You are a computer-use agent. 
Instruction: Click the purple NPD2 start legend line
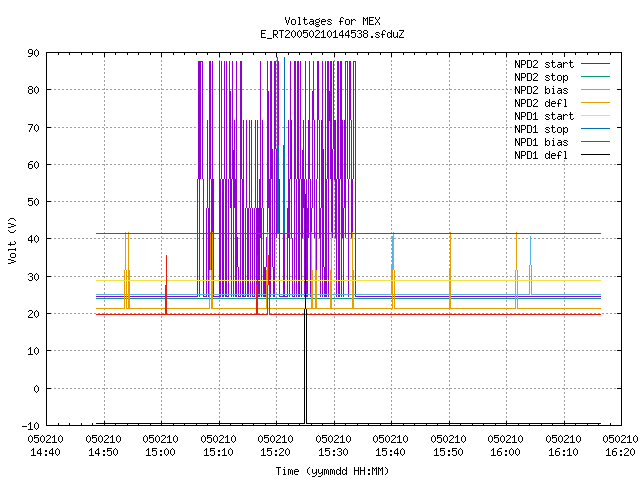[x=595, y=64]
